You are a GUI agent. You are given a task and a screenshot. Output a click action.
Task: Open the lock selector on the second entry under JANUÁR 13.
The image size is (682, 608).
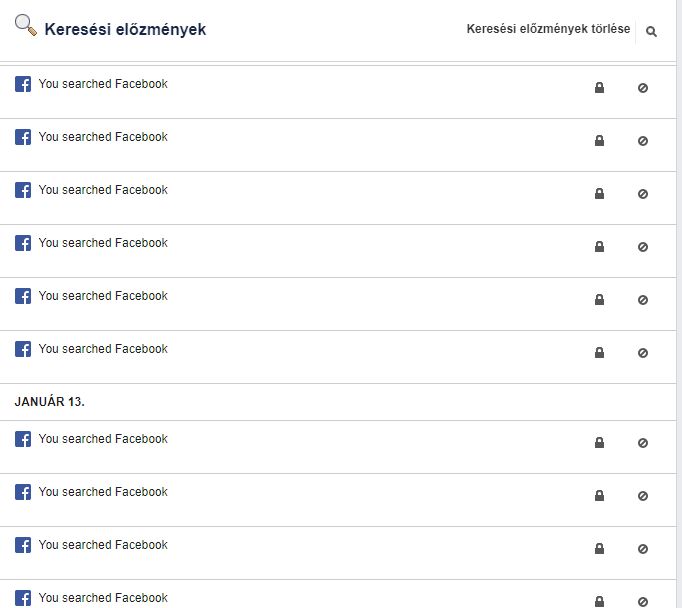pyautogui.click(x=599, y=496)
